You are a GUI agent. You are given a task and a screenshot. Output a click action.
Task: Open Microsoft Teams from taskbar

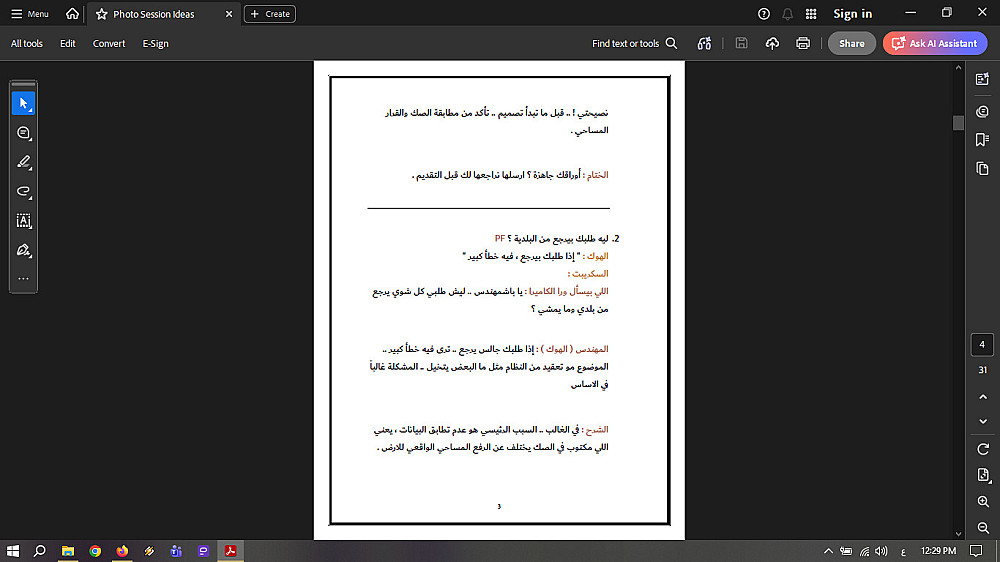pyautogui.click(x=176, y=551)
